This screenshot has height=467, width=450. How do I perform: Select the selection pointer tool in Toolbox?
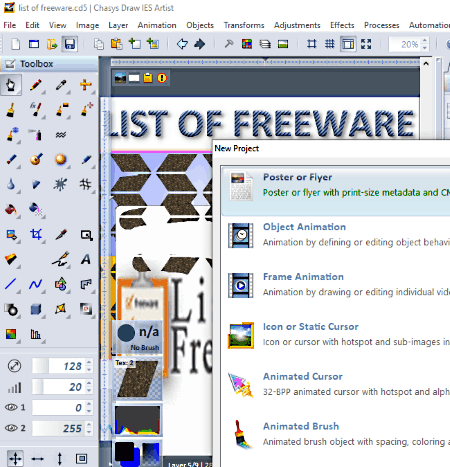[11, 85]
